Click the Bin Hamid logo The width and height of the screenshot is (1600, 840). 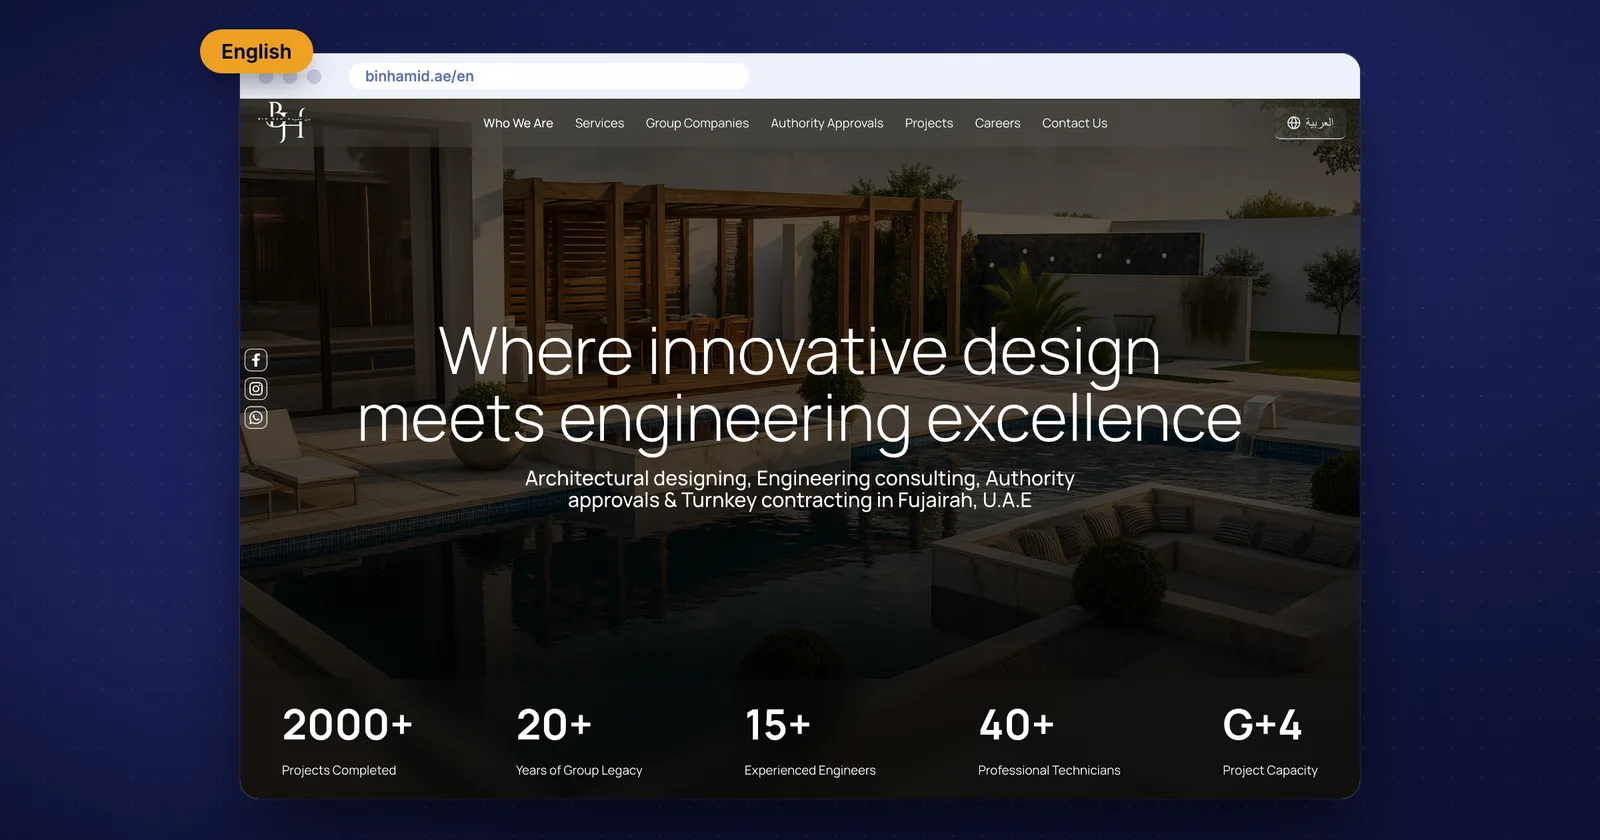[x=285, y=122]
